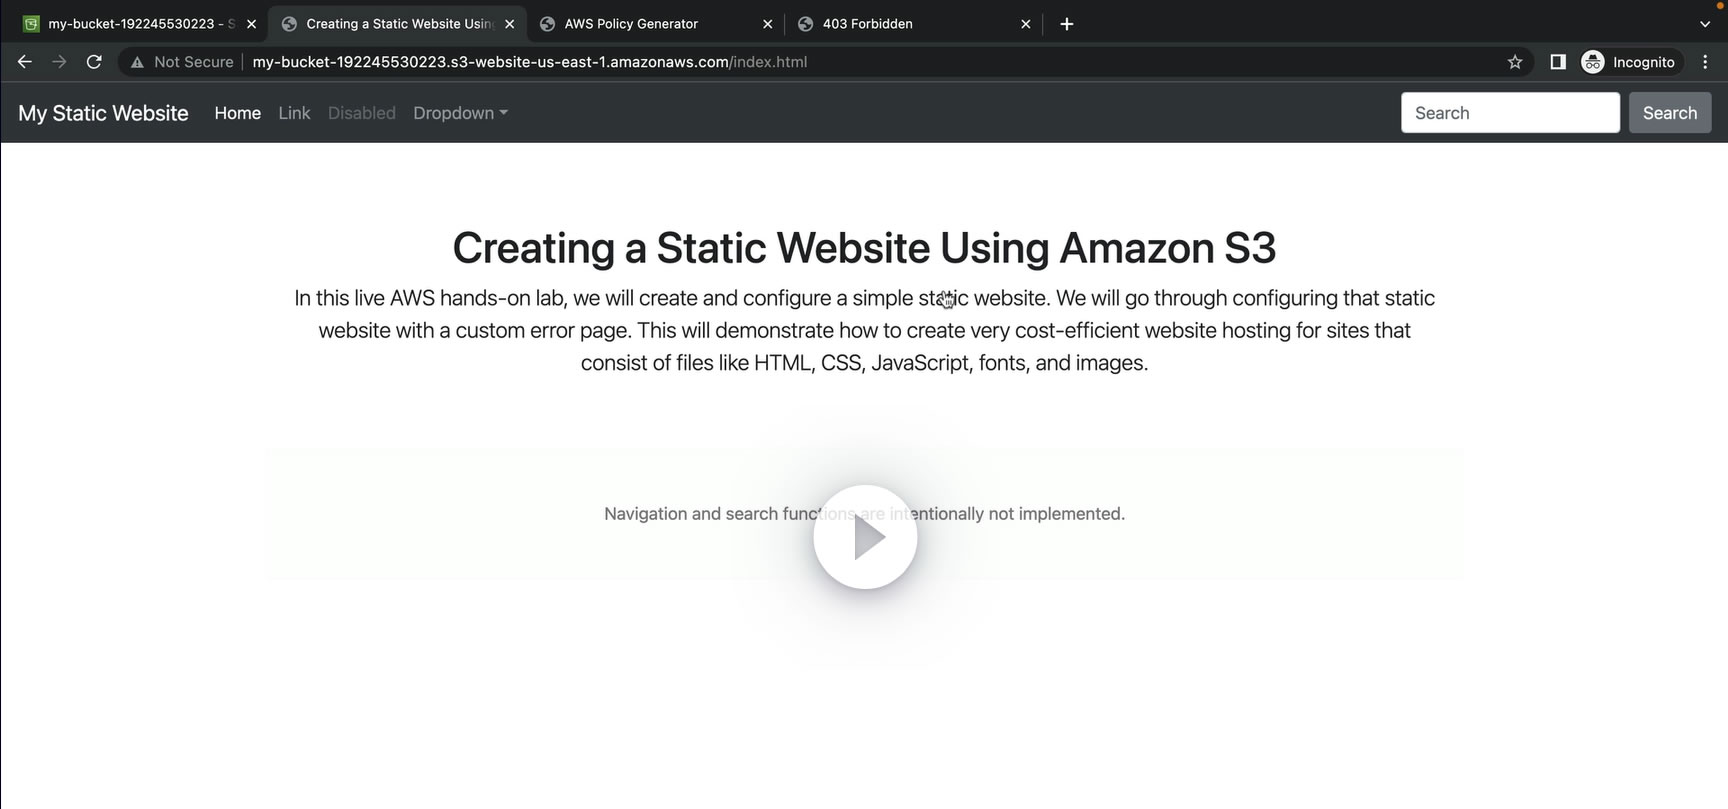Click the browser back arrow
The width and height of the screenshot is (1728, 809).
coord(25,62)
